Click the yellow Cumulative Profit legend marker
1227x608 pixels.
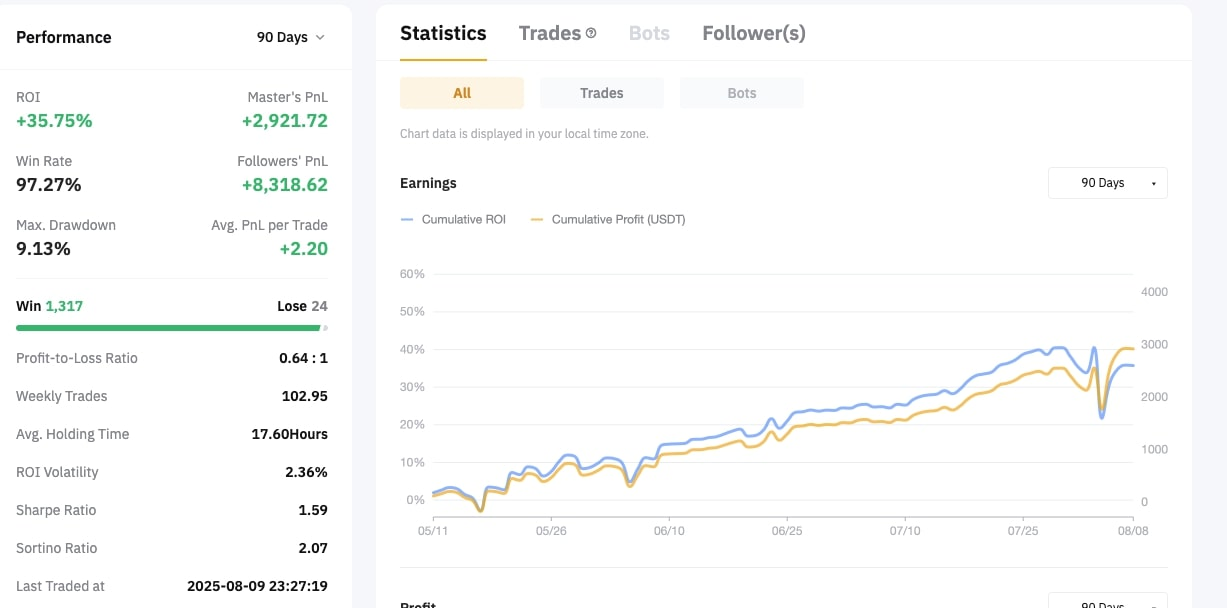(537, 219)
